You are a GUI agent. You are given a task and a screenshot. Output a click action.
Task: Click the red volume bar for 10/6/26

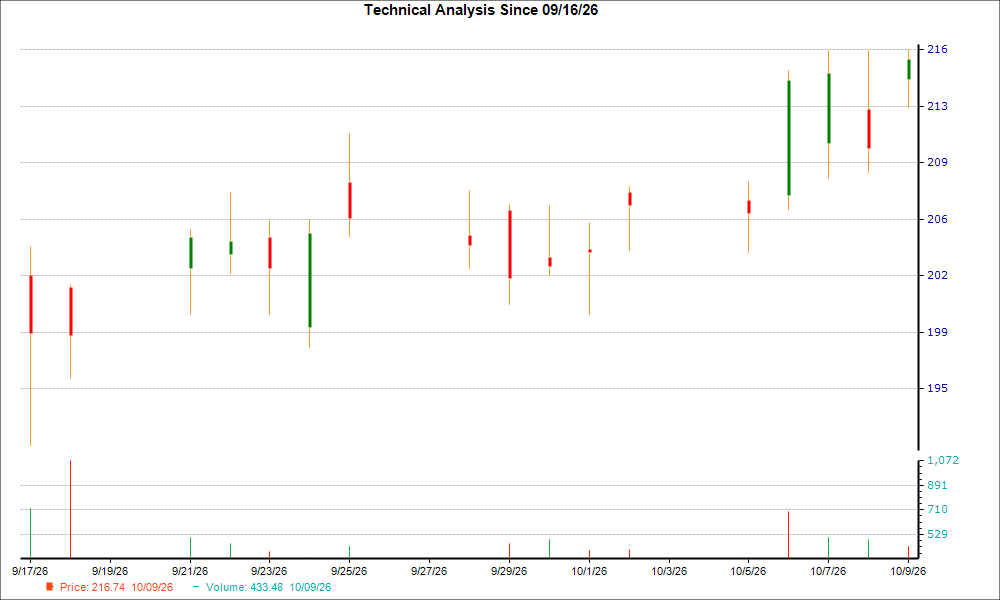(788, 534)
